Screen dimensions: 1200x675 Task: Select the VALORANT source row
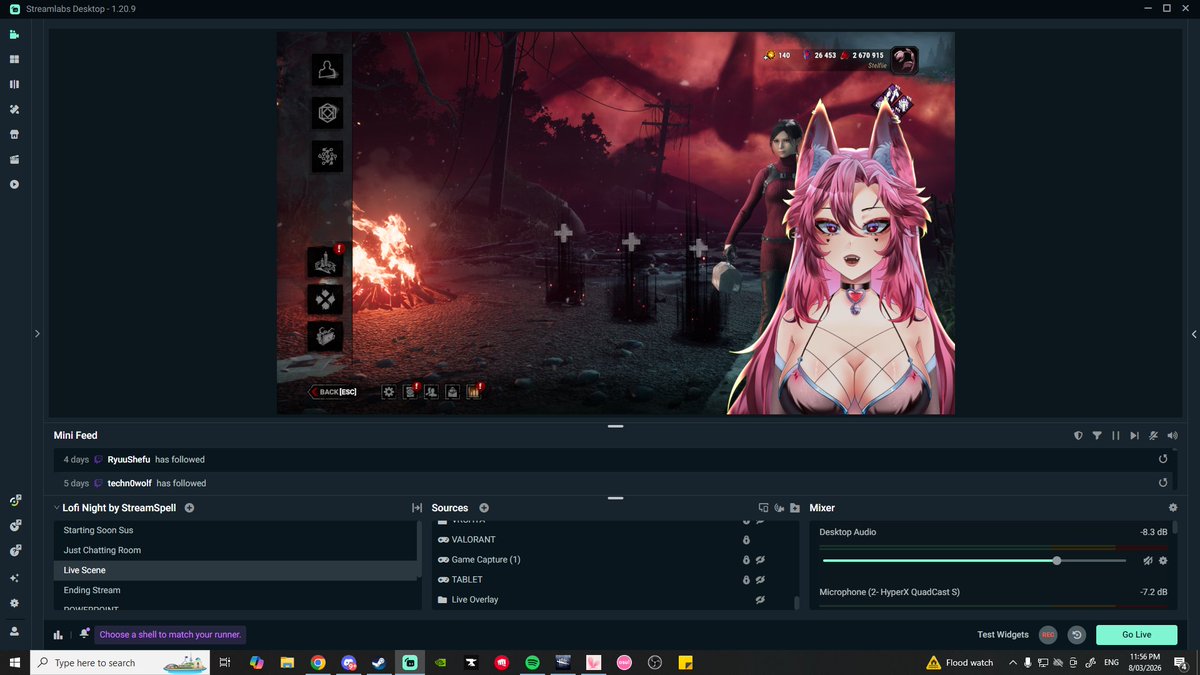tap(612, 540)
